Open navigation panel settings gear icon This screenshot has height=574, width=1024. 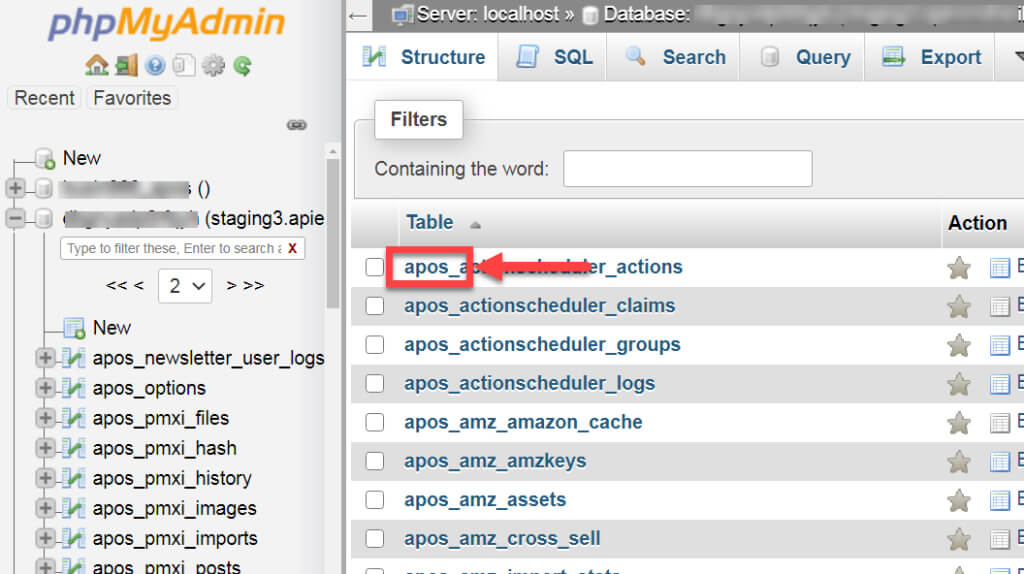click(213, 66)
